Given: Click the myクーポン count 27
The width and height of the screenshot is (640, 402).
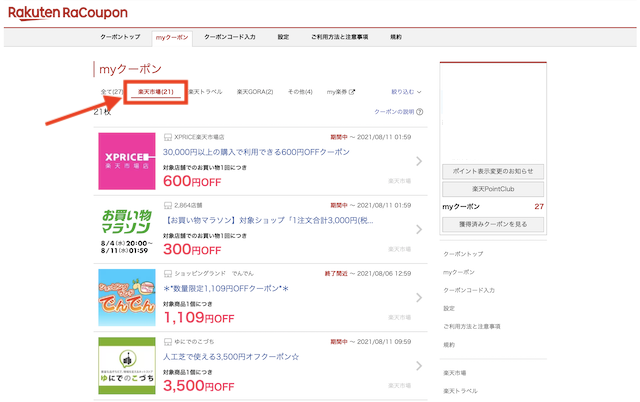Looking at the screenshot, I should point(539,207).
